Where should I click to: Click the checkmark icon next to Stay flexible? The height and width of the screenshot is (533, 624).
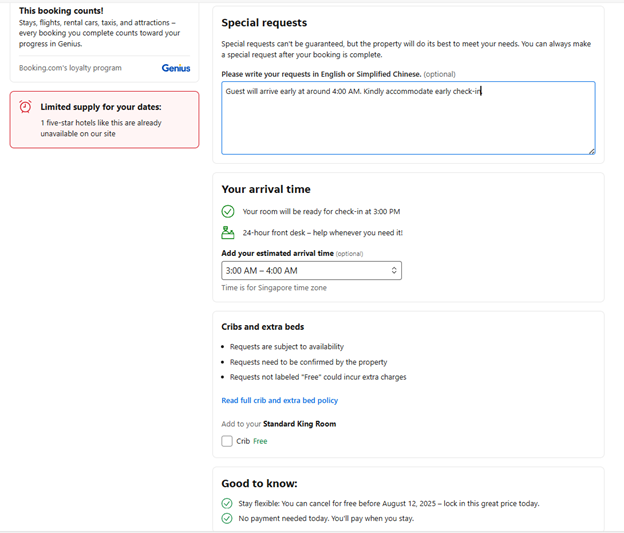(227, 504)
